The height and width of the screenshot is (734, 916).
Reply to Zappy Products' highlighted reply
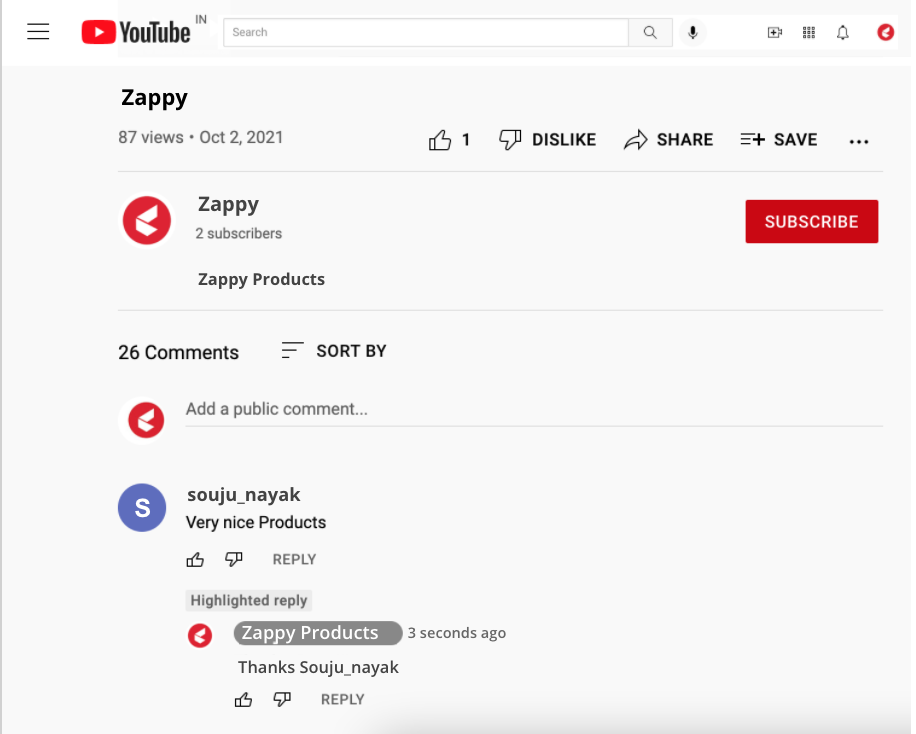tap(342, 700)
